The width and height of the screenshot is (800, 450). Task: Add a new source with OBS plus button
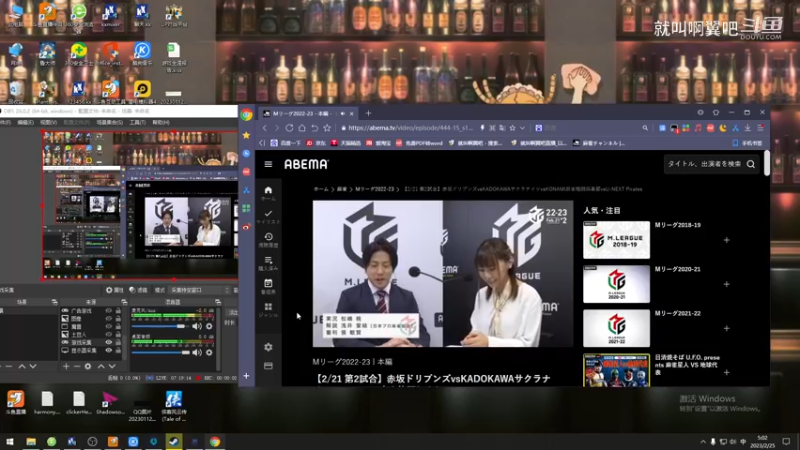pyautogui.click(x=66, y=366)
